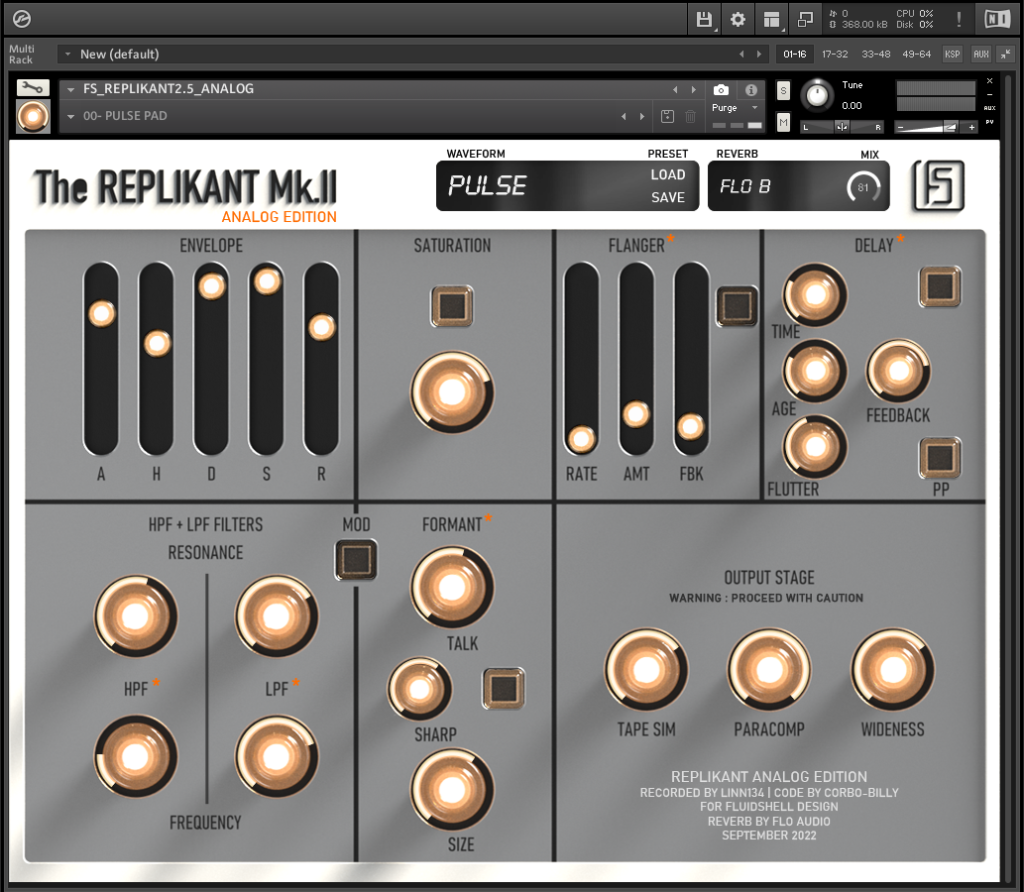Click the Flanger RATE slider handle
This screenshot has width=1024, height=892.
pos(581,439)
